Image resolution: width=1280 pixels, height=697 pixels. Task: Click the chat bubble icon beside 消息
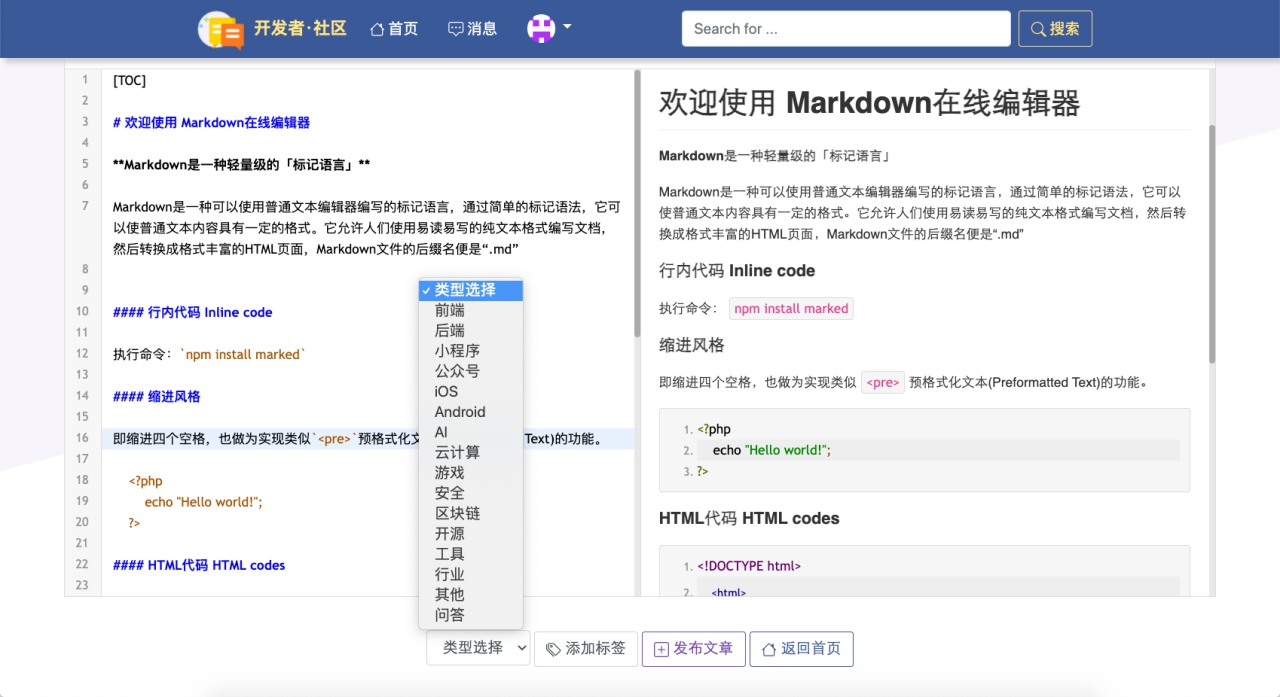point(455,29)
